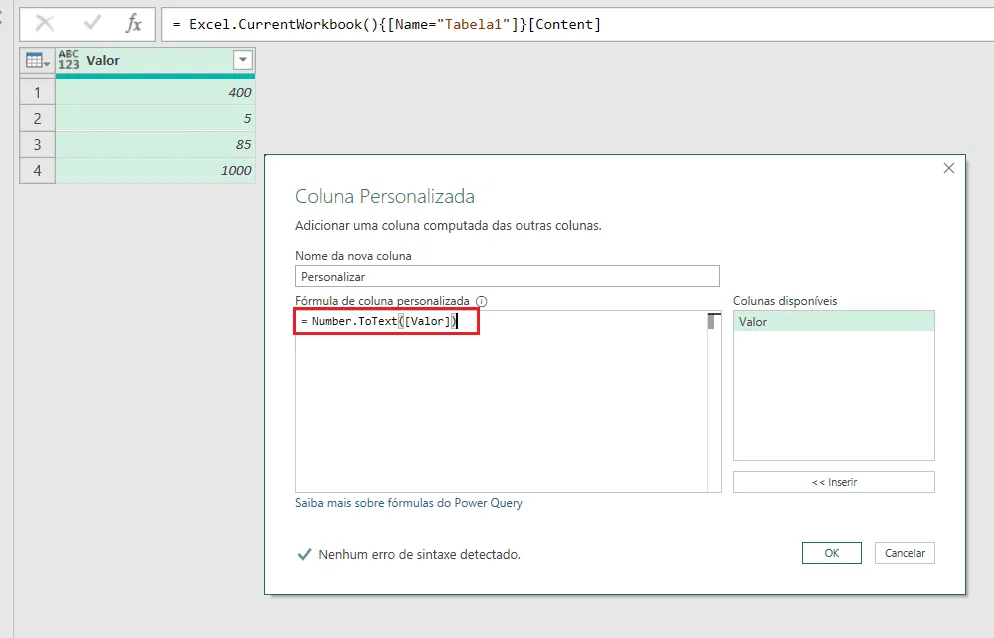The width and height of the screenshot is (994, 638).
Task: Click the formula editor scrollbar thumb
Action: coord(711,322)
